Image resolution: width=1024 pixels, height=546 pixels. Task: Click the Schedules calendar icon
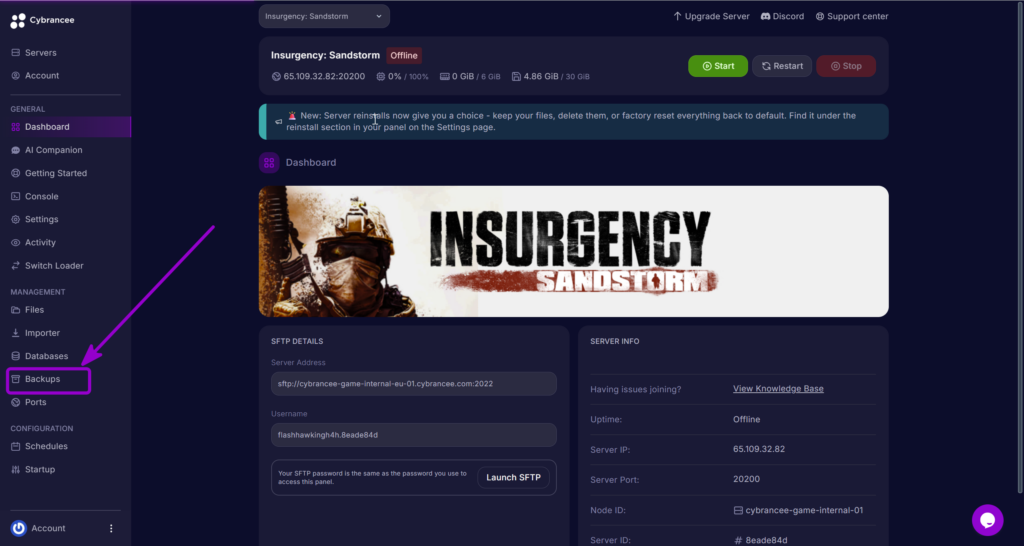pyautogui.click(x=16, y=446)
